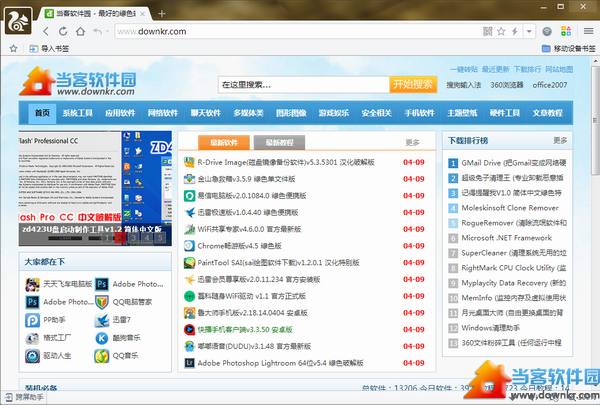This screenshot has height=405, width=600.
Task: Click the 一键转贴 top link
Action: (x=464, y=69)
